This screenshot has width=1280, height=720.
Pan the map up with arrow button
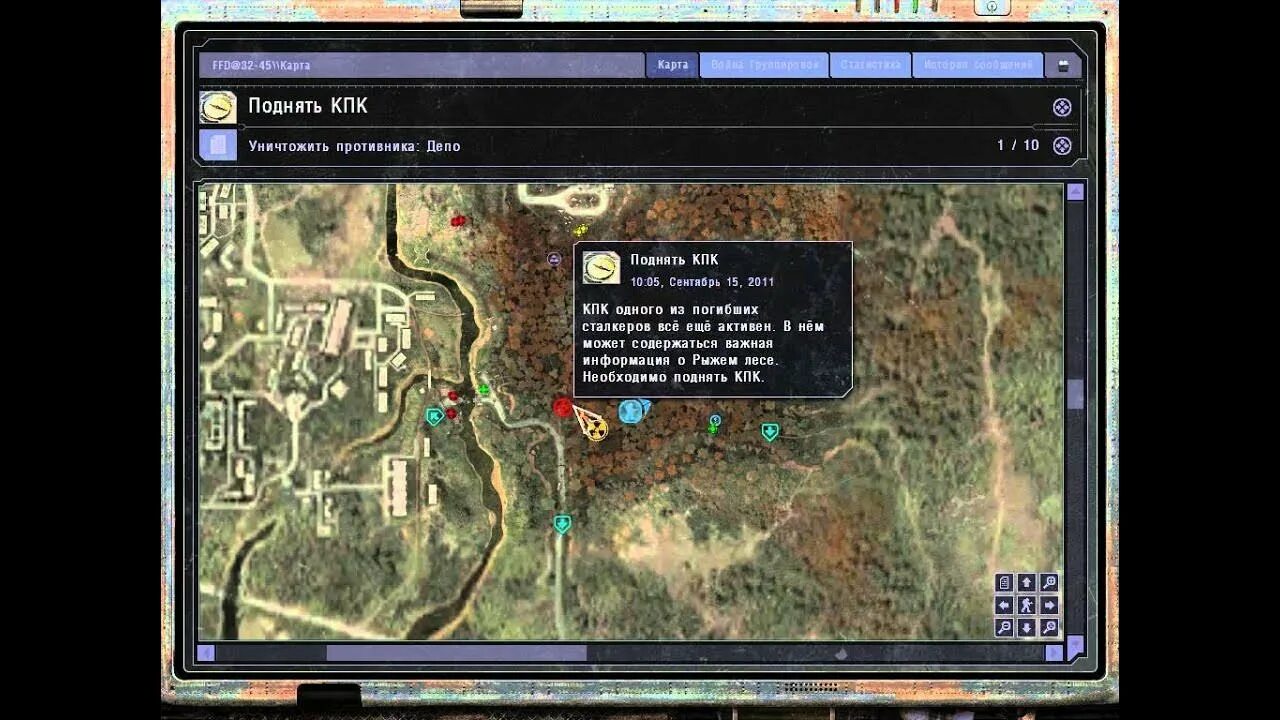pos(1026,583)
